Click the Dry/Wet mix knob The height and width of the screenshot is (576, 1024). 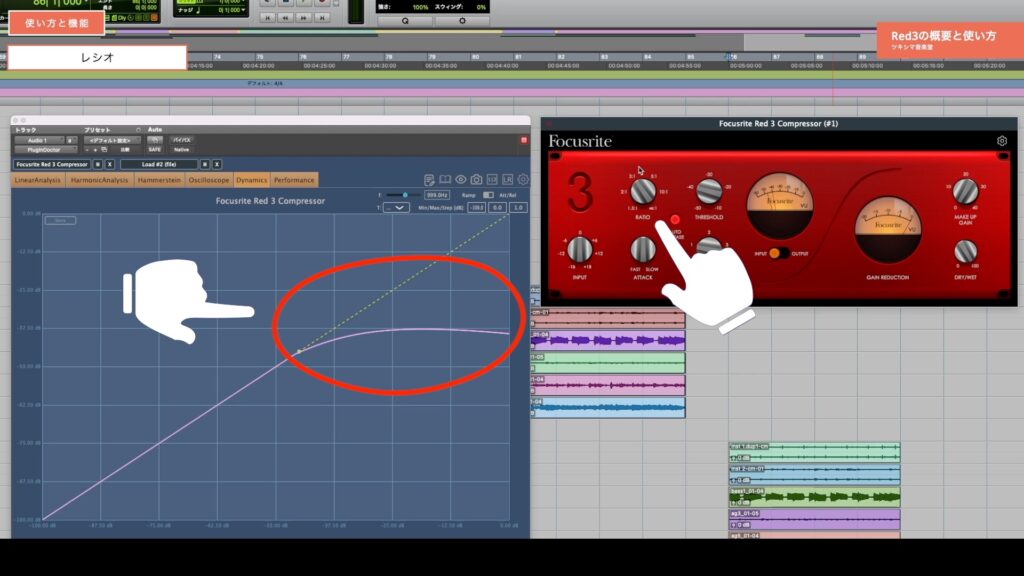pyautogui.click(x=965, y=251)
